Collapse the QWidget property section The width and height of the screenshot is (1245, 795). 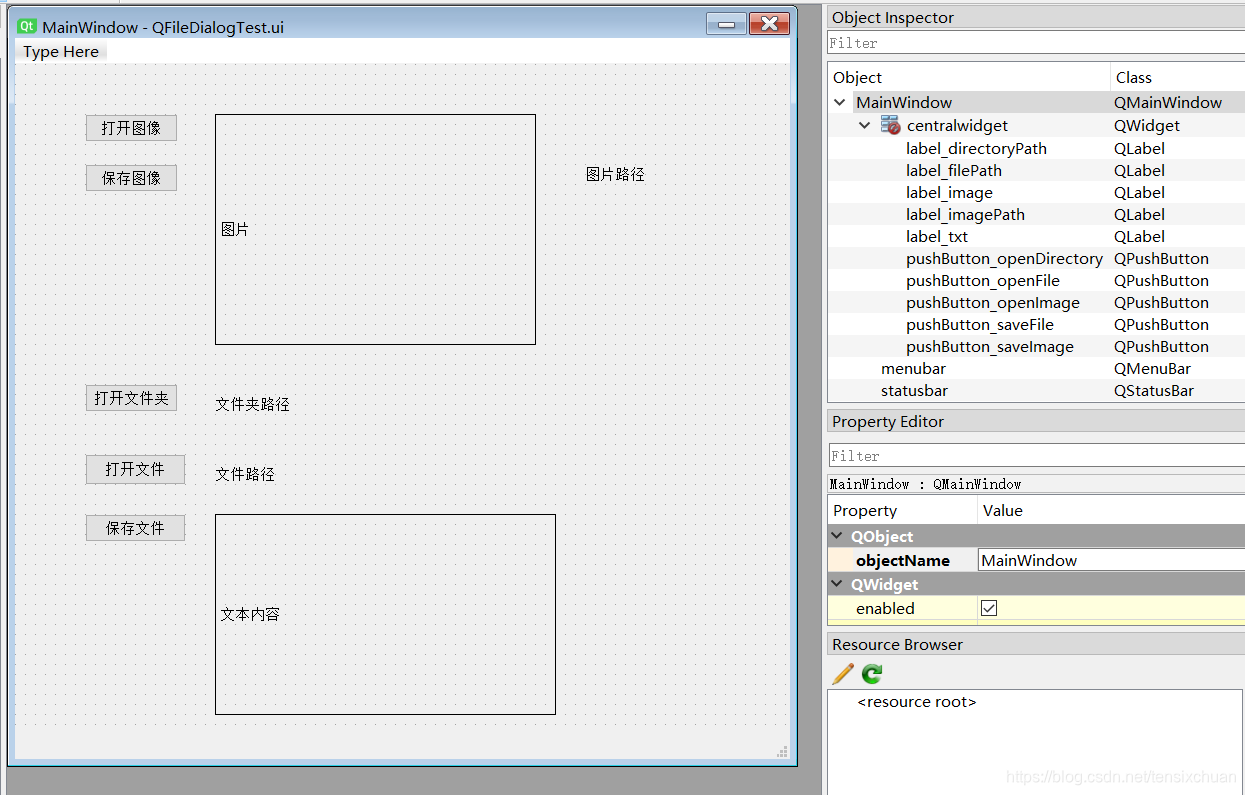pos(836,584)
